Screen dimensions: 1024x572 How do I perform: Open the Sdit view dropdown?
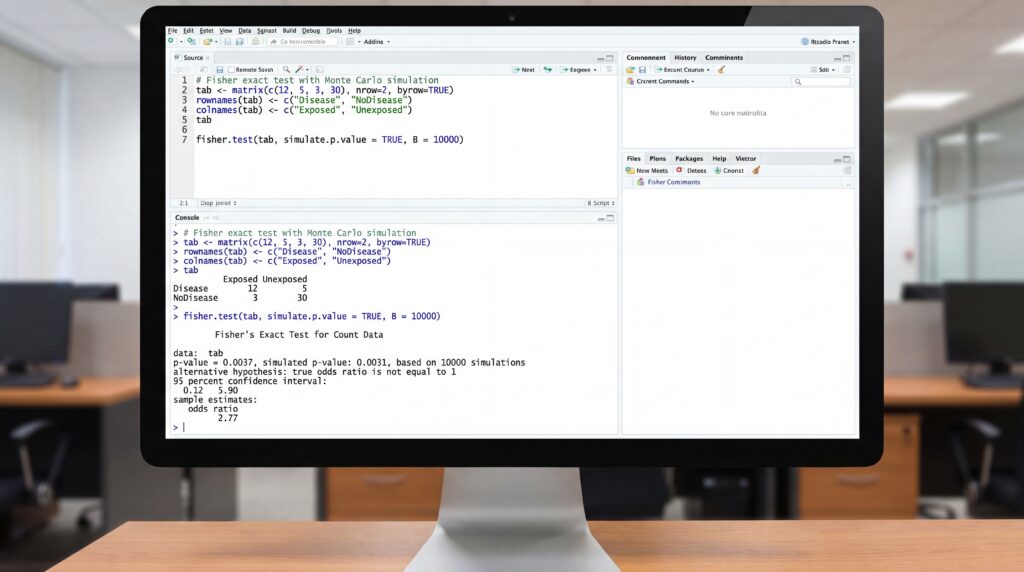pos(823,69)
